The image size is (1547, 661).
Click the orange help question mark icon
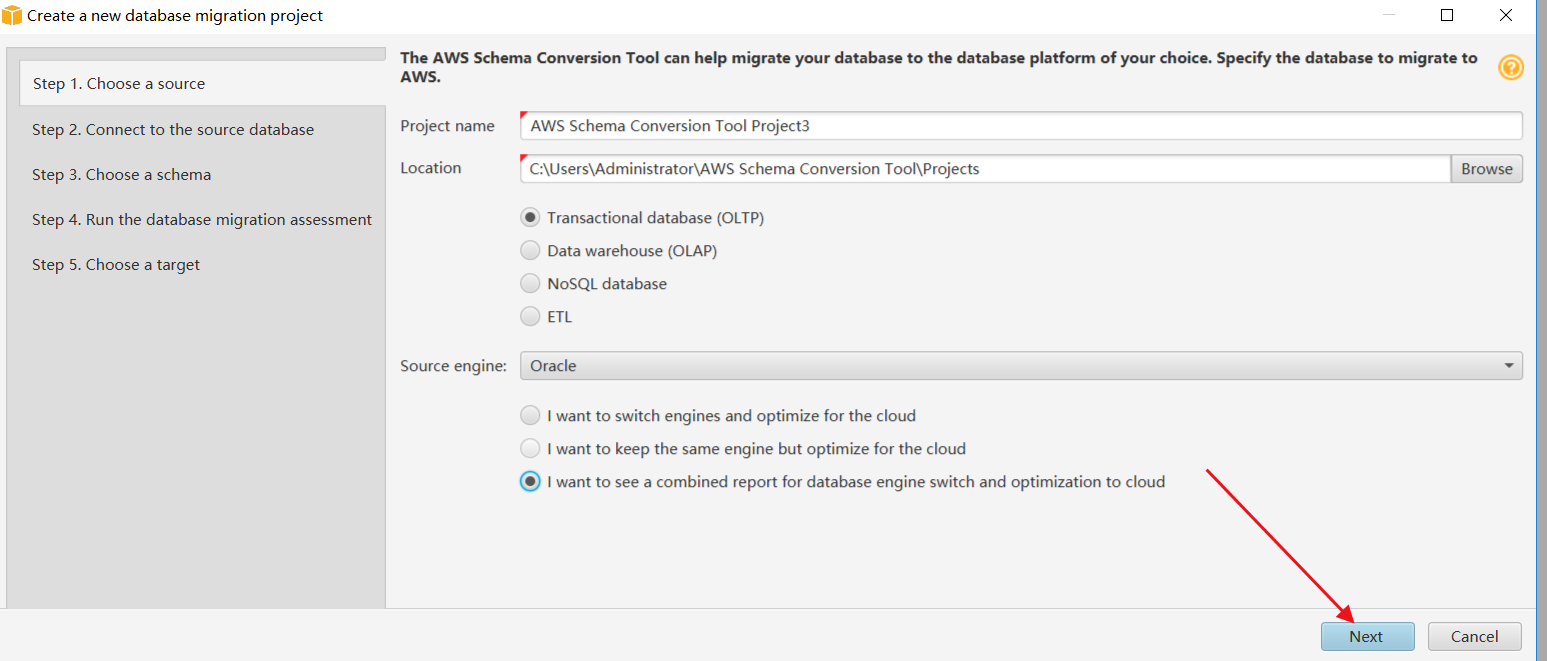(1510, 68)
